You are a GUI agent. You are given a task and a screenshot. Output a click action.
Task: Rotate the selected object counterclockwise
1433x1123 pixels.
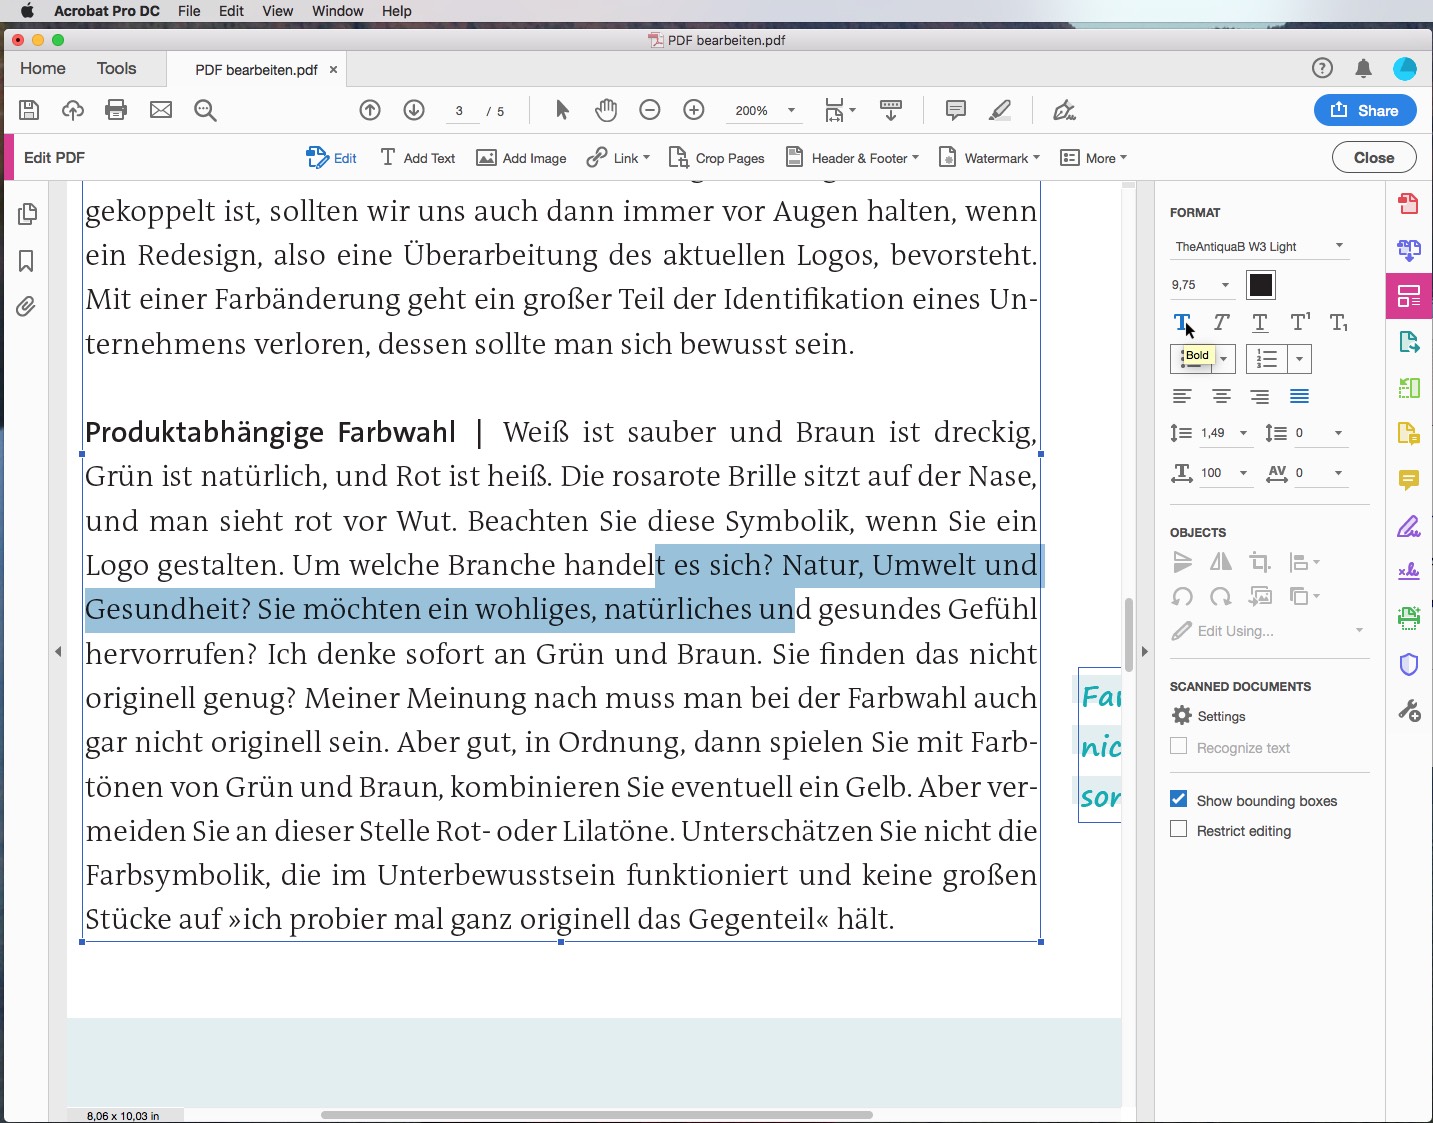(1183, 596)
